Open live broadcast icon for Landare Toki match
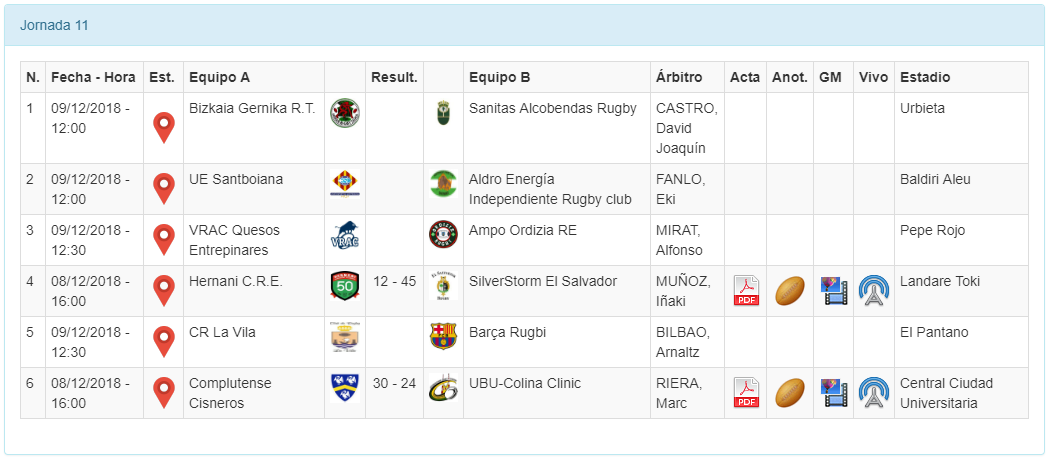This screenshot has width=1048, height=459. point(873,291)
